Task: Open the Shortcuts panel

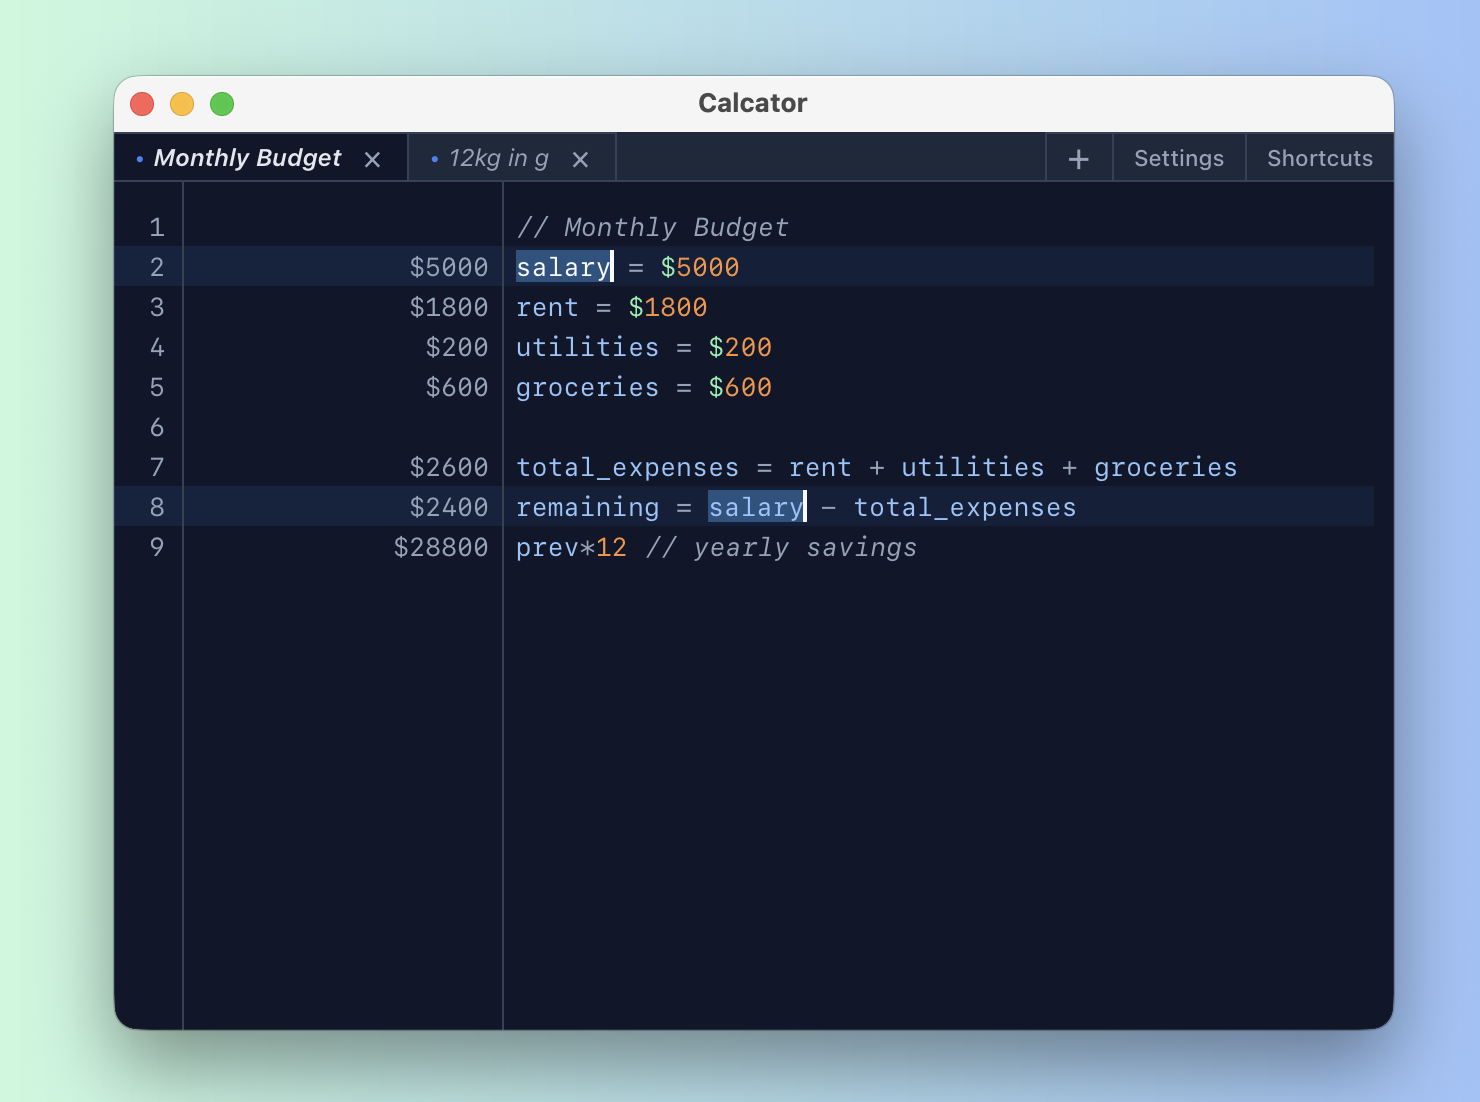Action: (1320, 157)
